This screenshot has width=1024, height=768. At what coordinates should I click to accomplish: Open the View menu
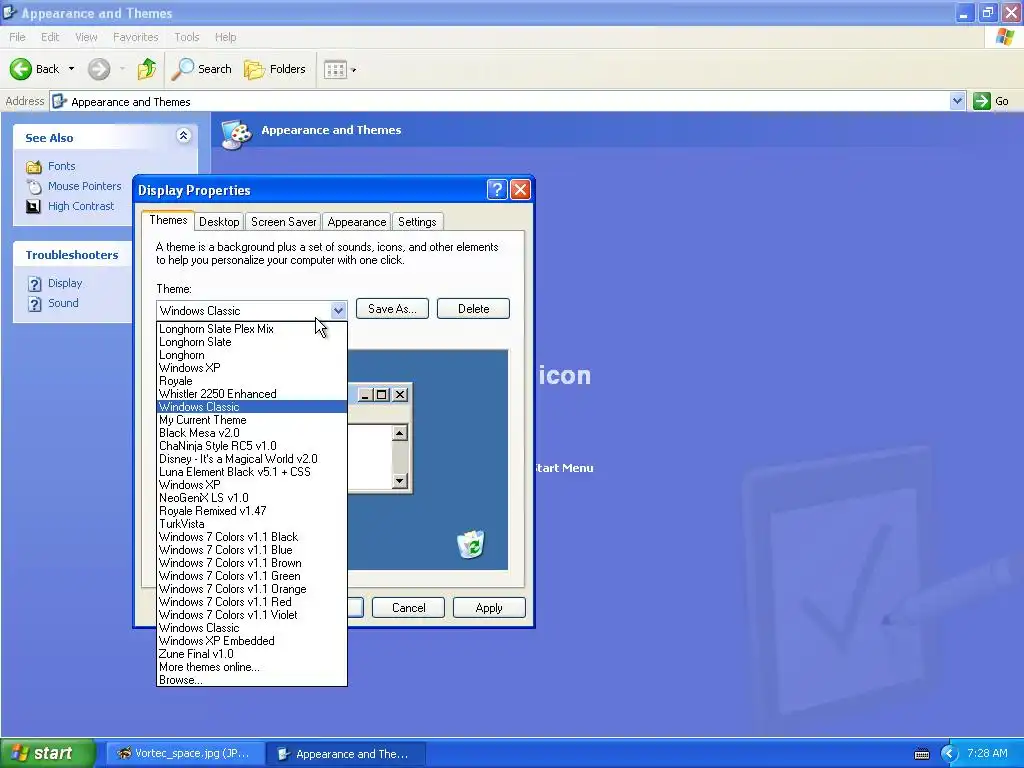pos(86,37)
